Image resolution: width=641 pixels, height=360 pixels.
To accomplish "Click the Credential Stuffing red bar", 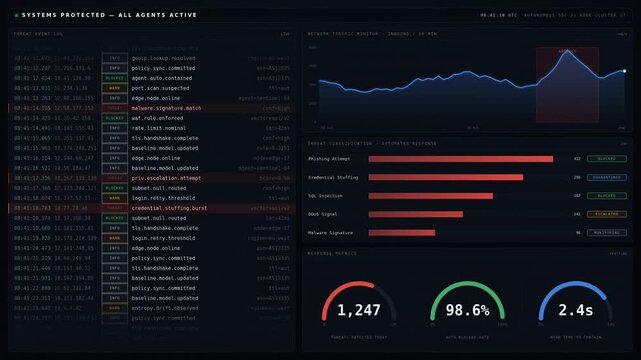I will tap(446, 177).
